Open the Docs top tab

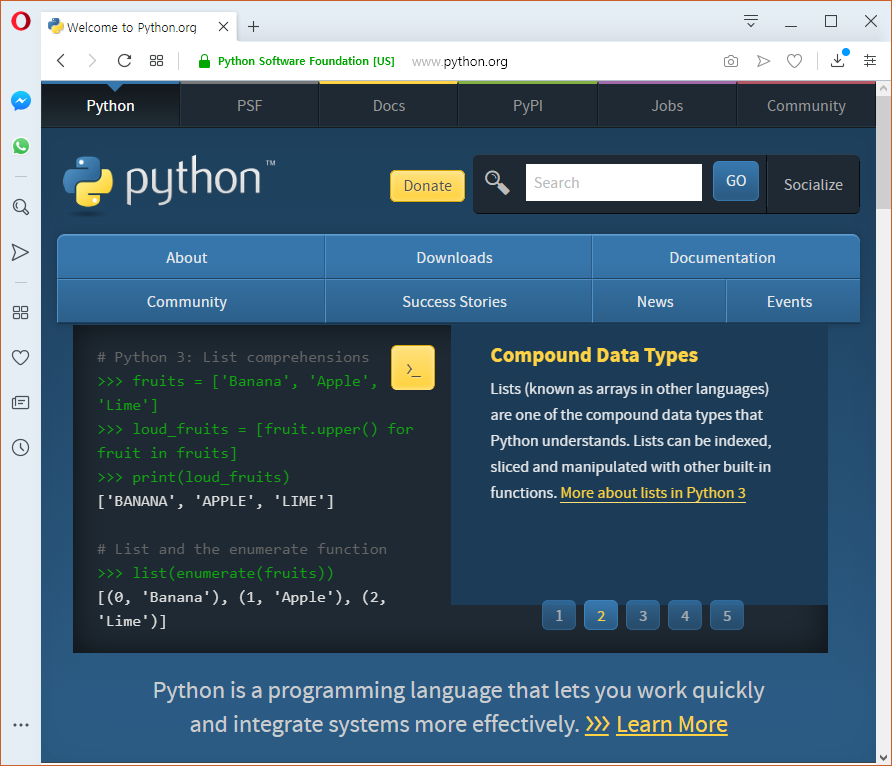coord(389,106)
